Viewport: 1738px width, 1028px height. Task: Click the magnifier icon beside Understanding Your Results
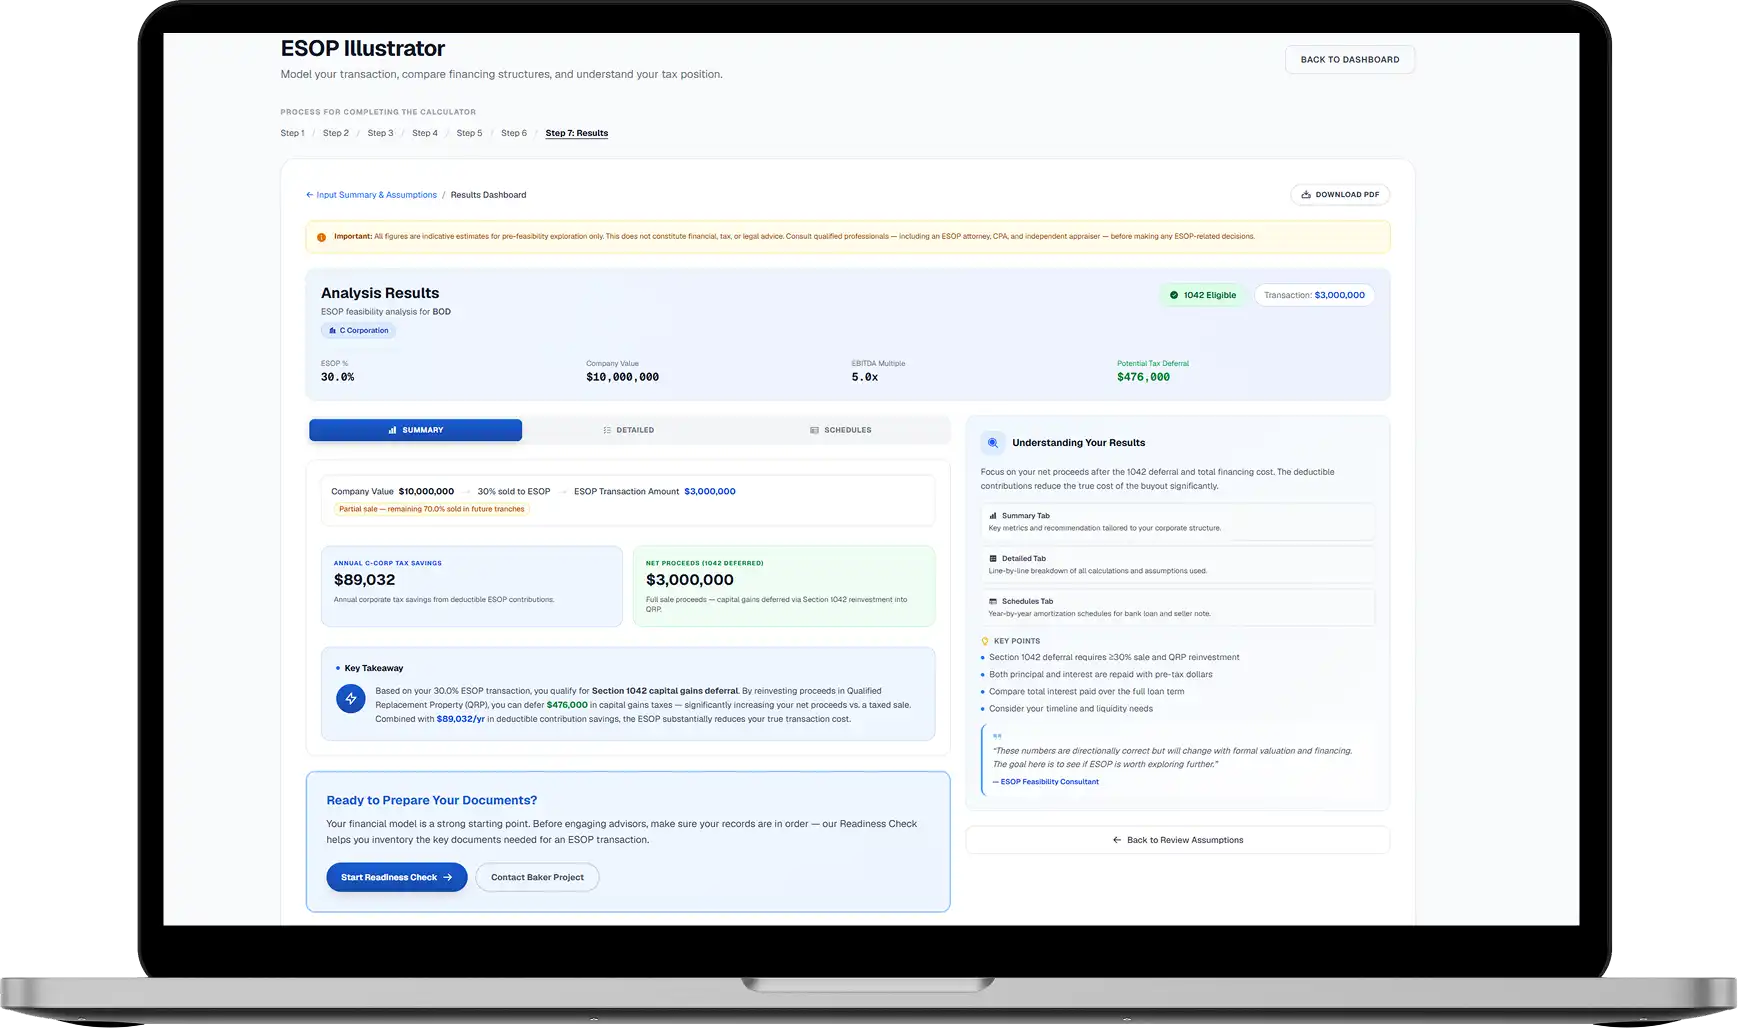coord(992,442)
